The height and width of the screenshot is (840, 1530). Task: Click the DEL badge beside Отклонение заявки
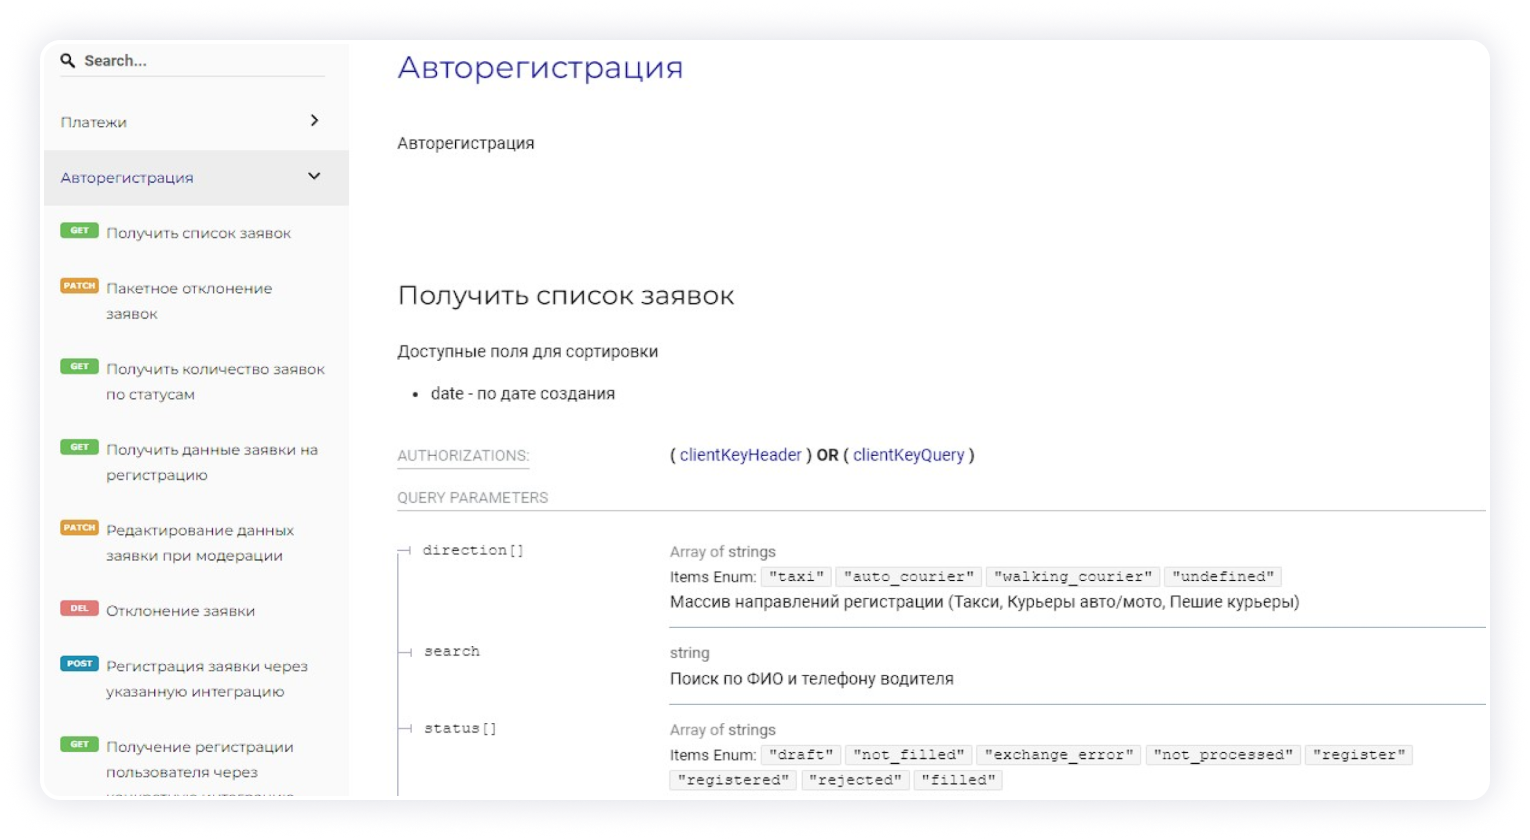click(x=79, y=608)
